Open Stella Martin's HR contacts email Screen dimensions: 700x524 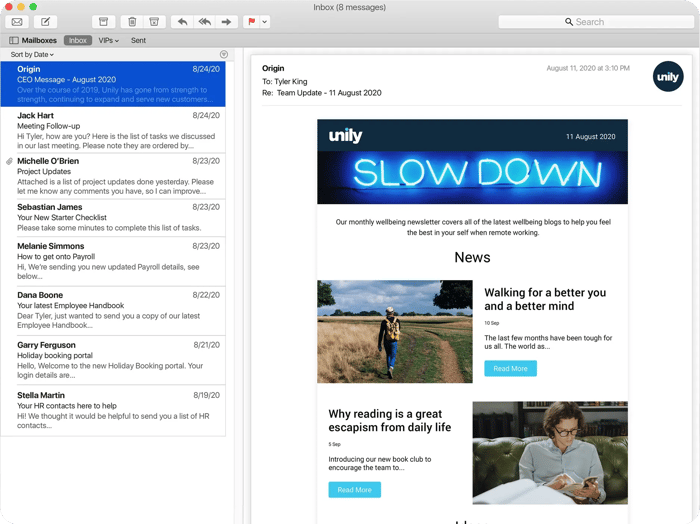coord(113,410)
